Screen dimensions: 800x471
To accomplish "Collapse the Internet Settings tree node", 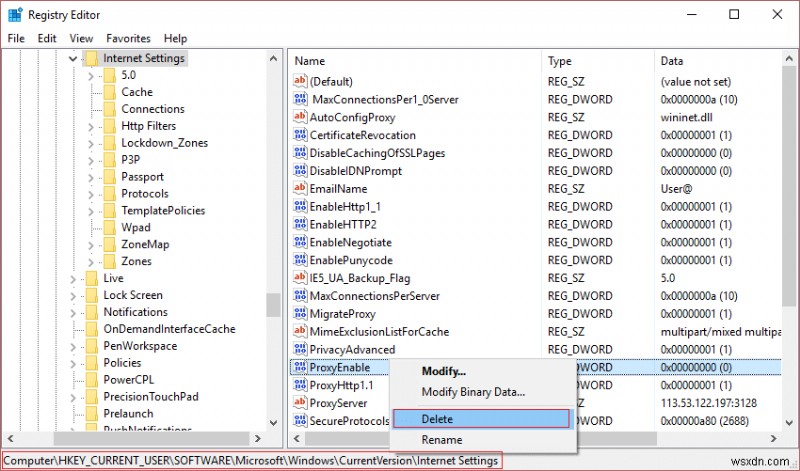I will 73,59.
